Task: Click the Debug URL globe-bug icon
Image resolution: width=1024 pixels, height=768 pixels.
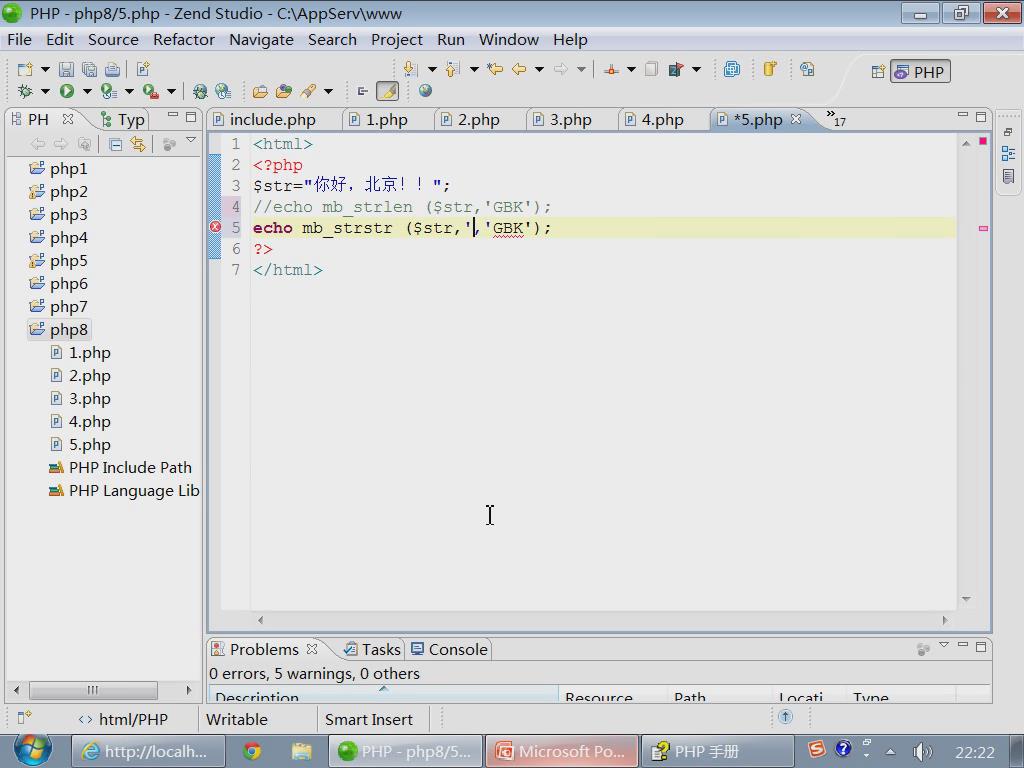Action: [x=200, y=91]
